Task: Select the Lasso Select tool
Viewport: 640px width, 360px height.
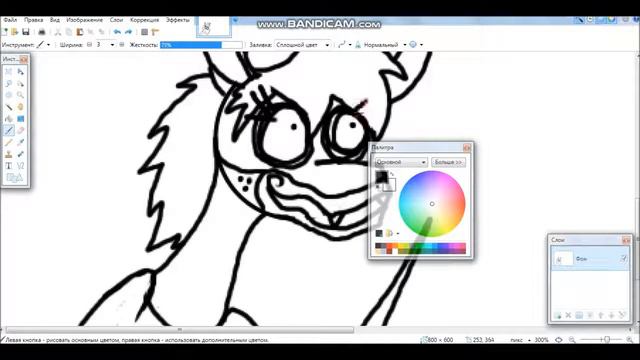Action: (x=9, y=84)
